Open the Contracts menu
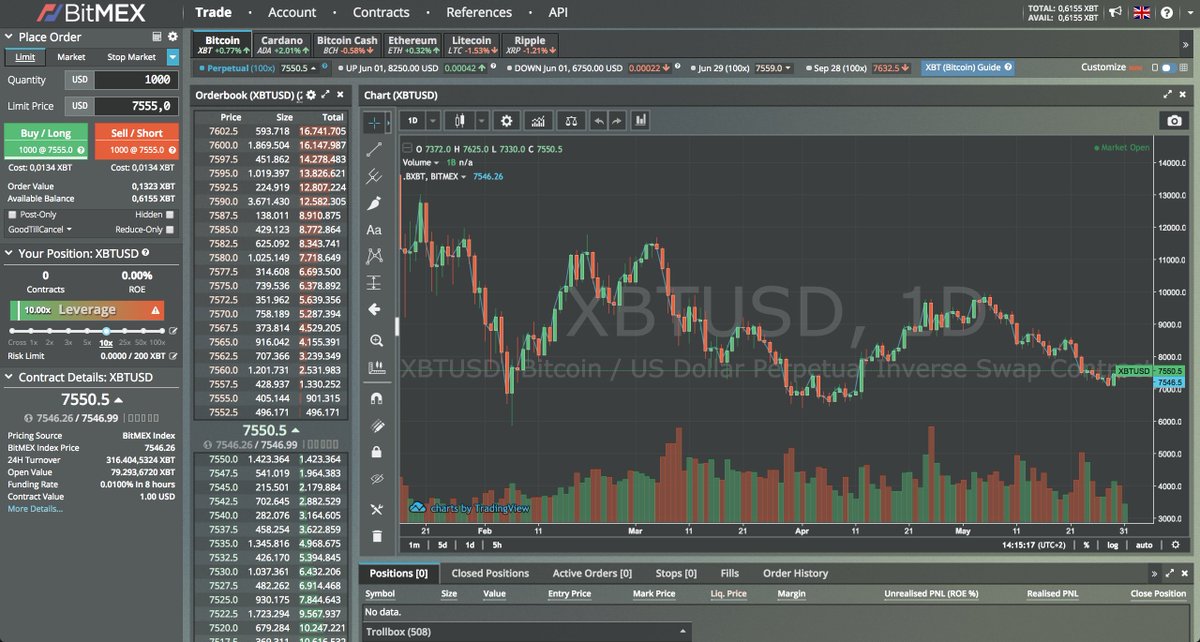Screen dimensions: 1200x642 click(381, 13)
